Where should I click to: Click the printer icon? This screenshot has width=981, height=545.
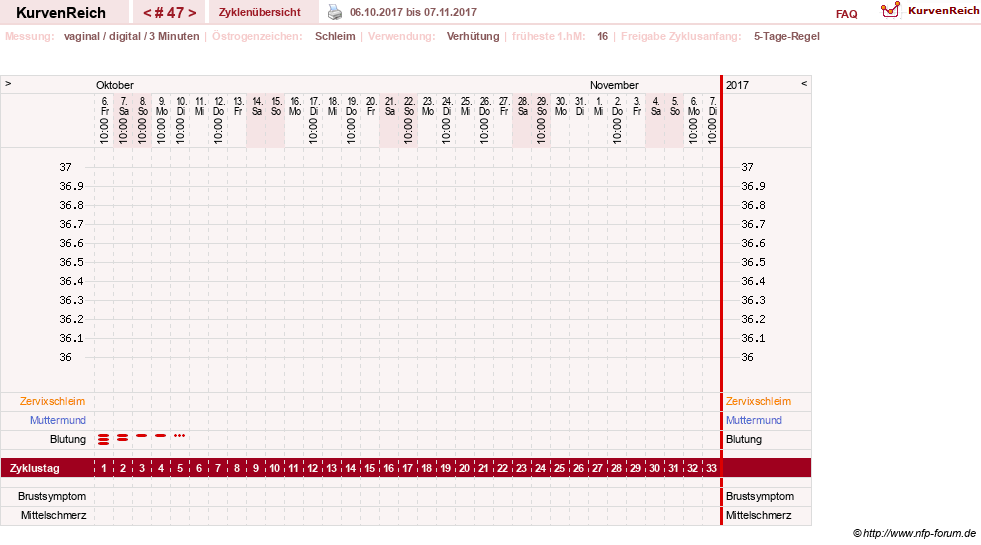[335, 12]
